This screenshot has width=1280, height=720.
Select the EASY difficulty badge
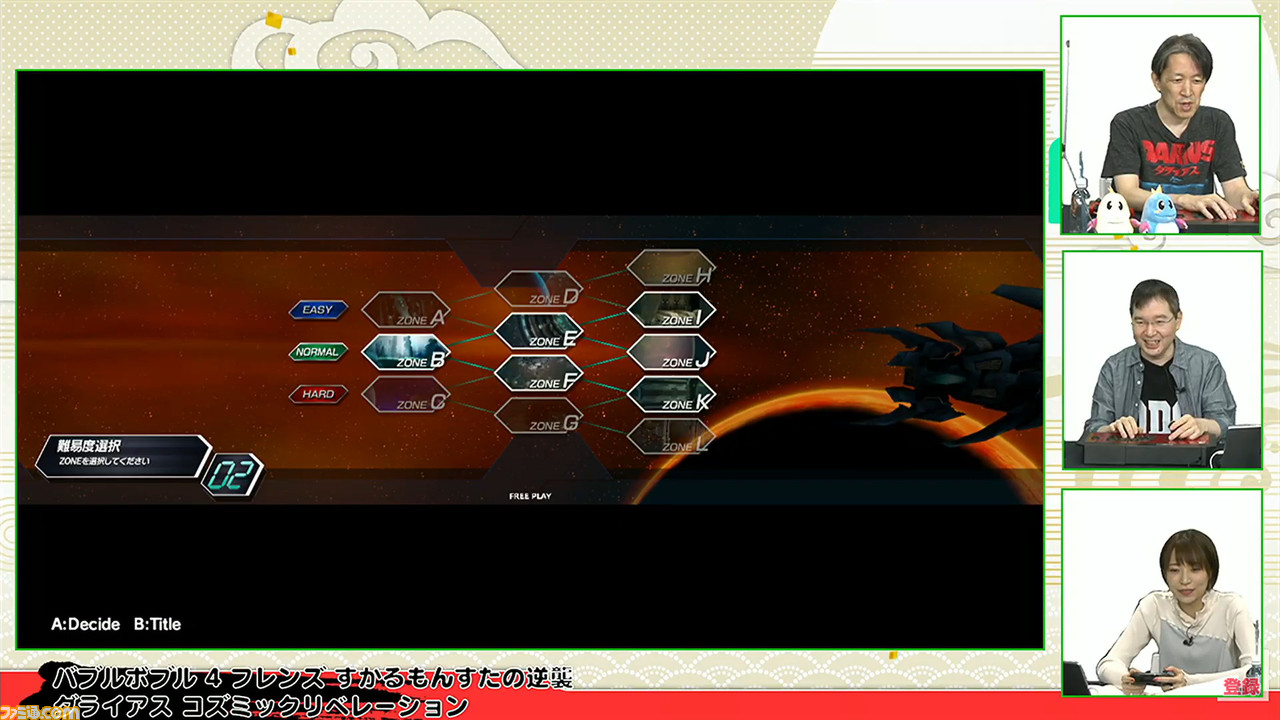318,310
